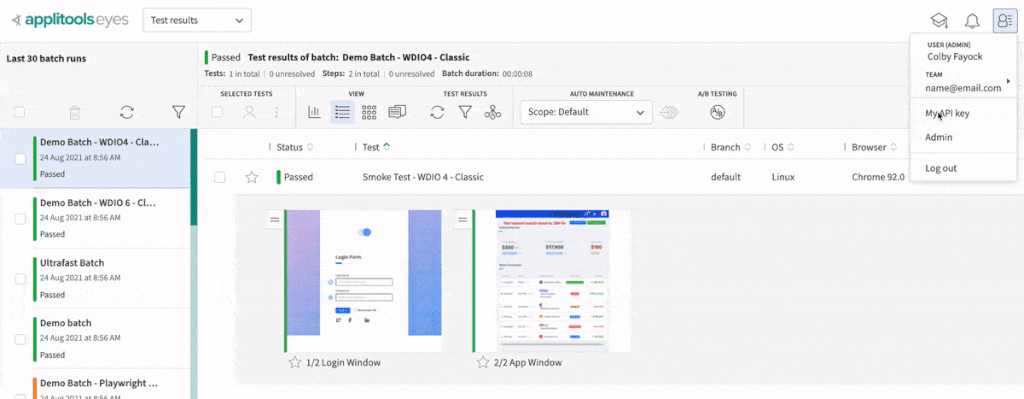Check the select-all batches checkbox

20,112
